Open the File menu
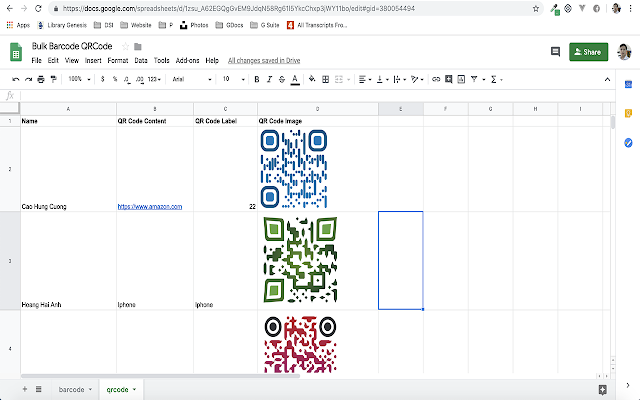This screenshot has width=640, height=400. (36, 60)
